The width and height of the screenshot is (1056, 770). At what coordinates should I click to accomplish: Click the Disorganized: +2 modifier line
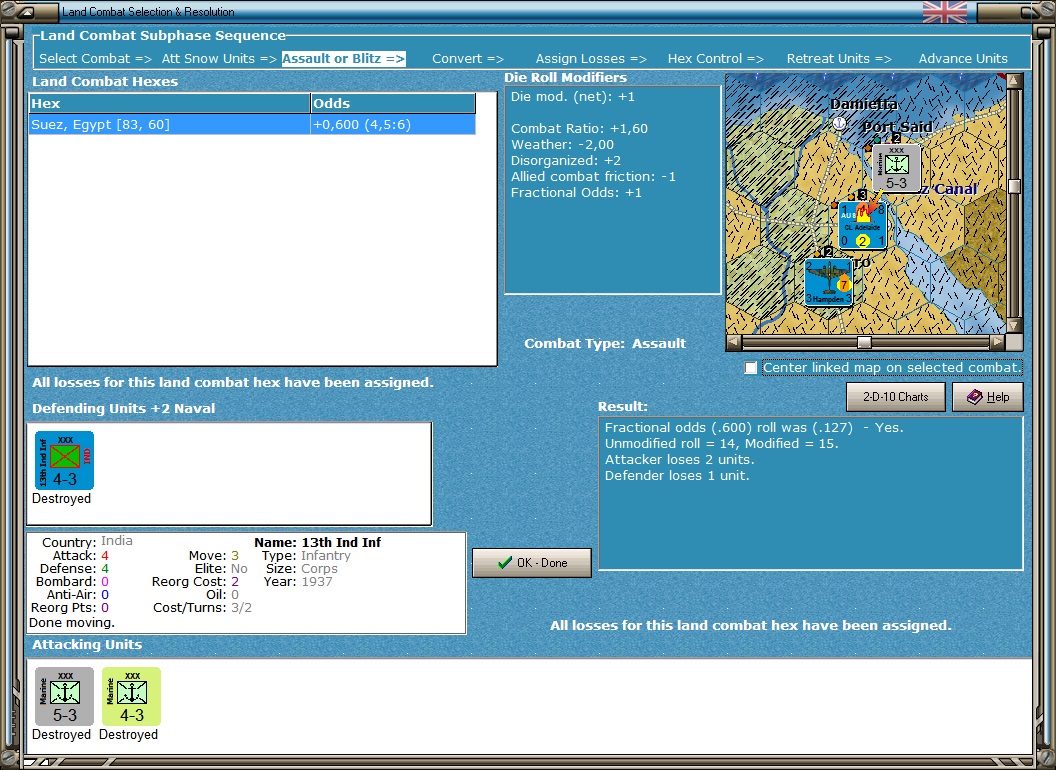coord(566,161)
